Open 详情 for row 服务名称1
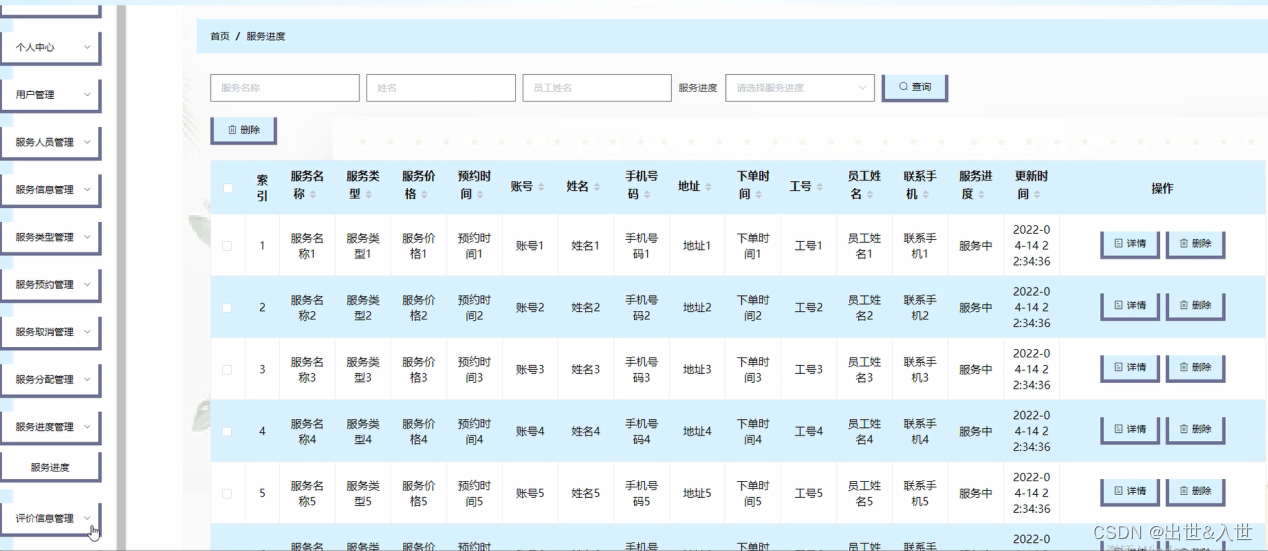 pyautogui.click(x=1130, y=244)
